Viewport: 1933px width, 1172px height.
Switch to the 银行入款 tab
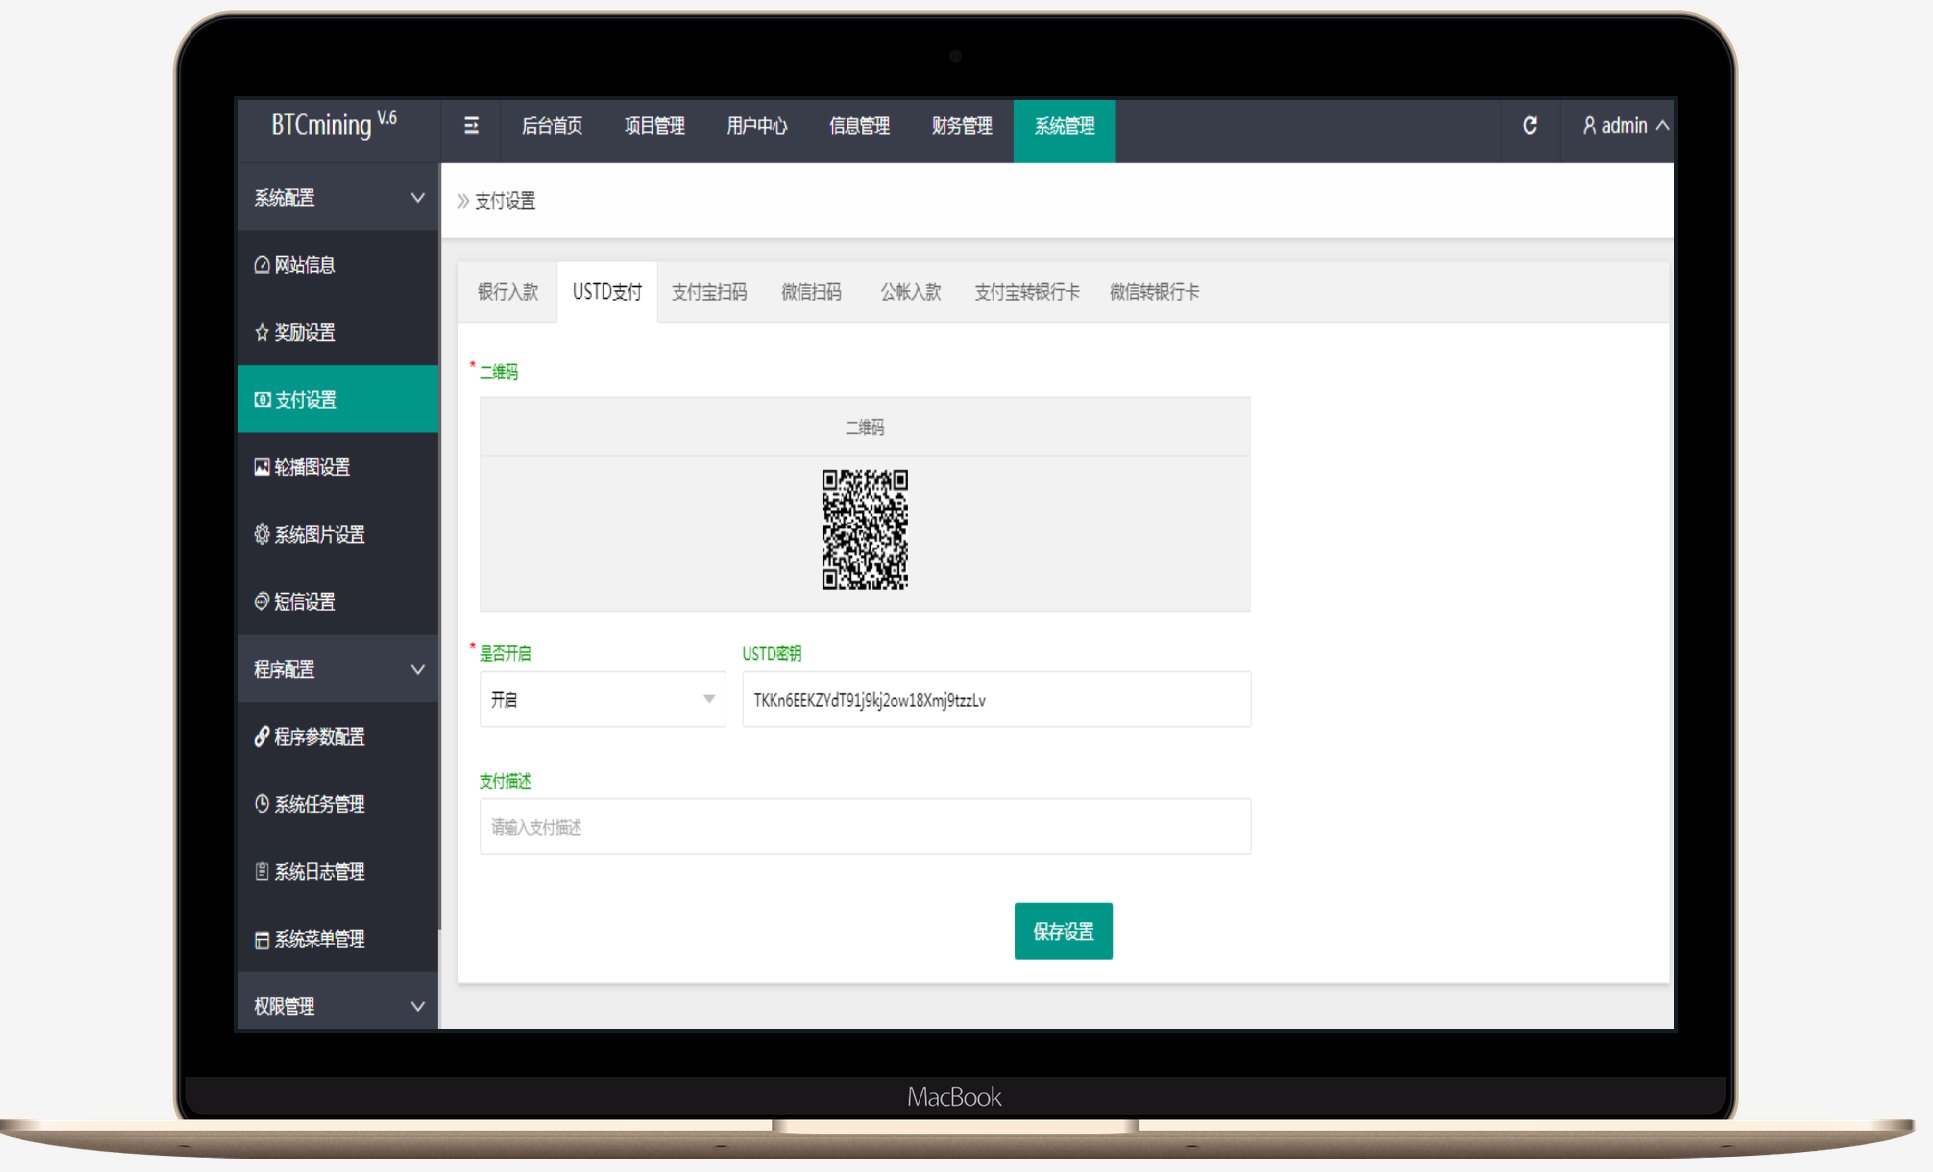click(x=508, y=292)
